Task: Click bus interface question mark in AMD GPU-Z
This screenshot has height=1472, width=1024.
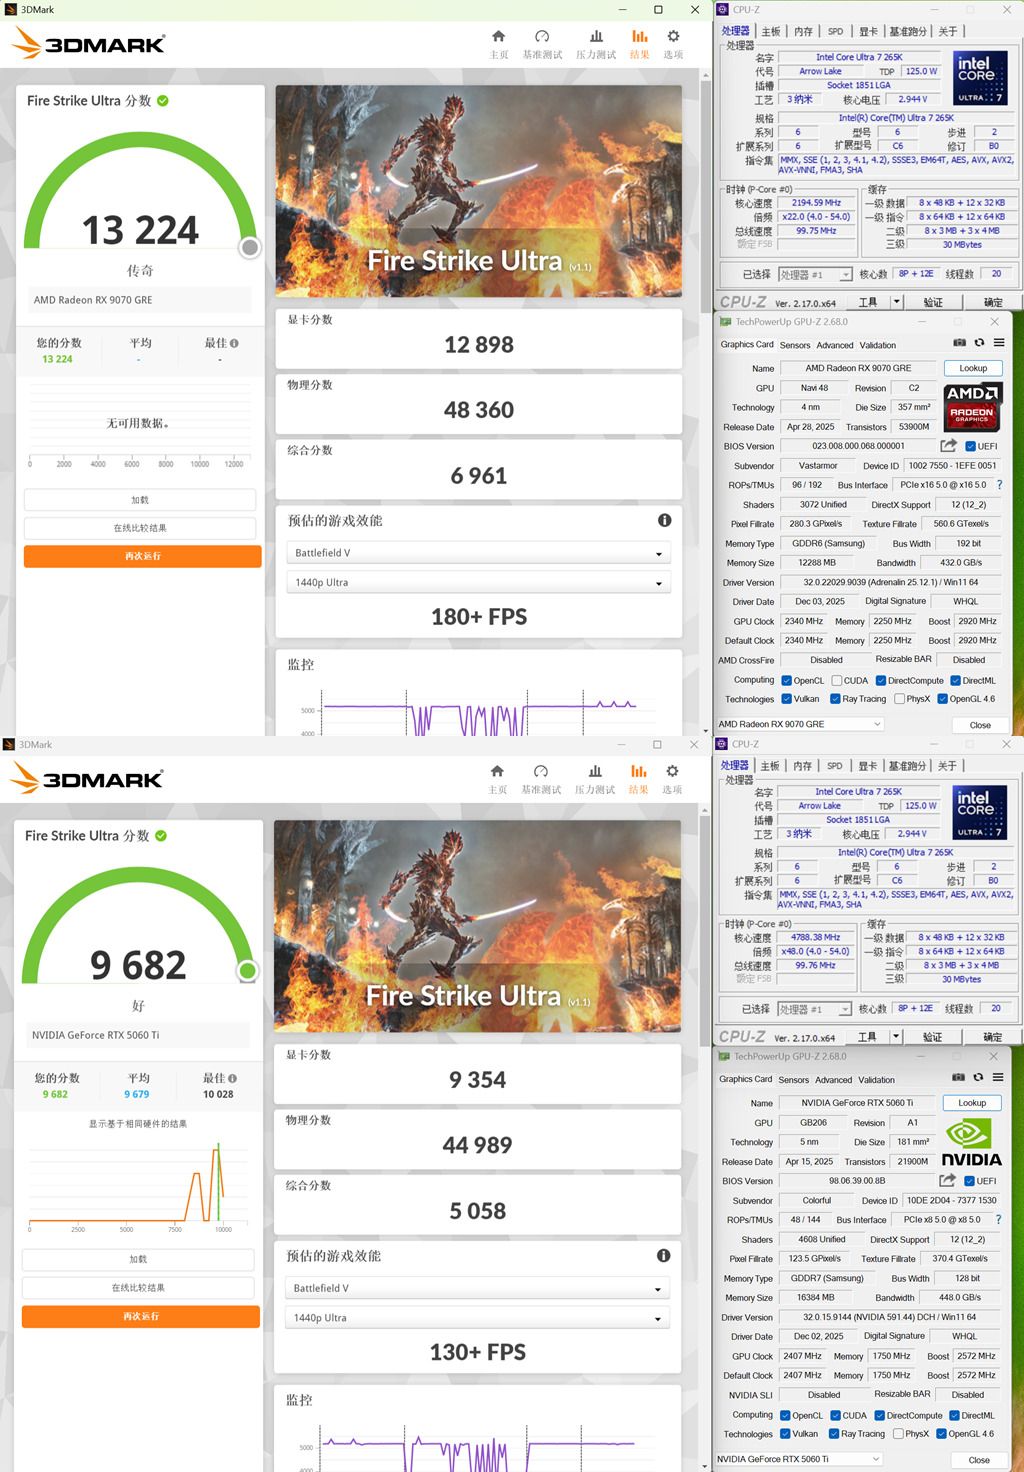Action: [999, 485]
